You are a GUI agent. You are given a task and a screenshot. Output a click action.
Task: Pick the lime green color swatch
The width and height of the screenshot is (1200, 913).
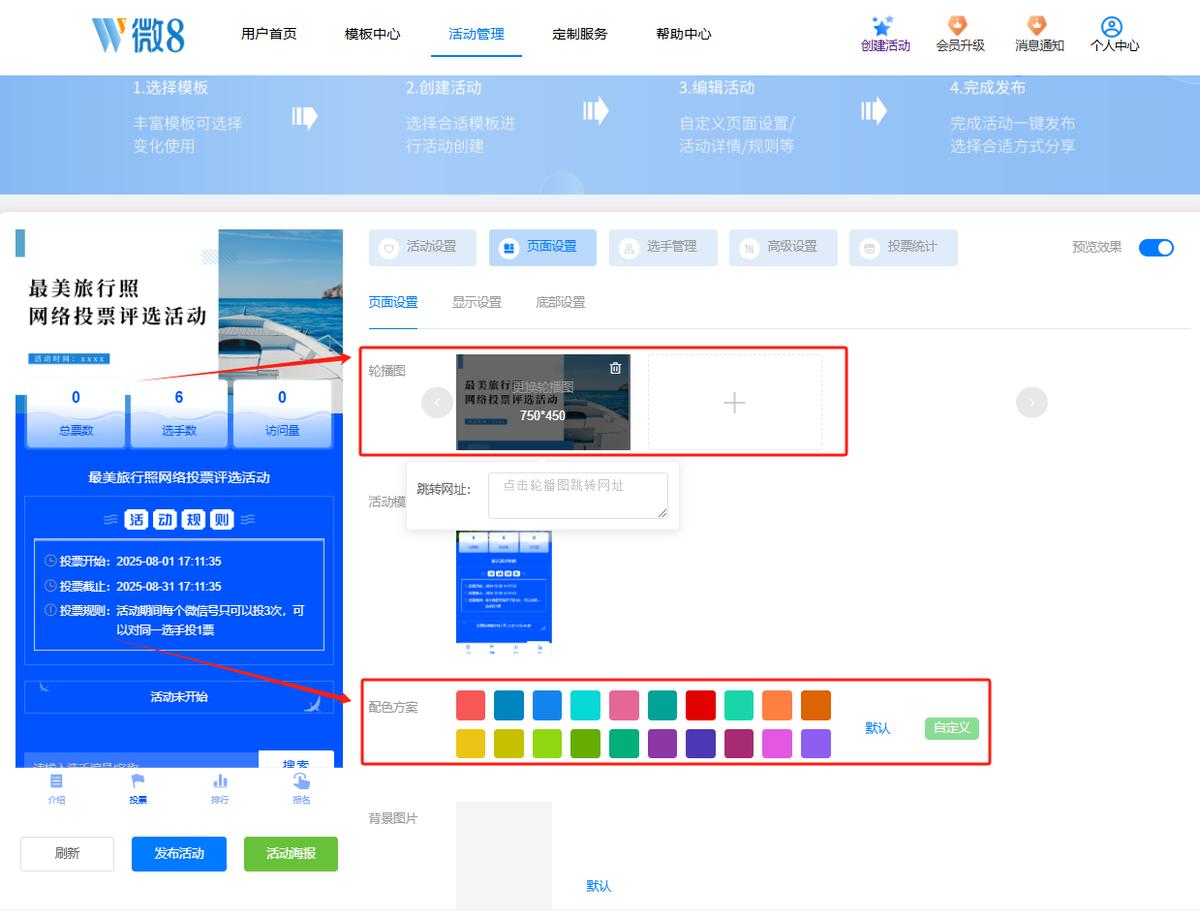coord(547,744)
